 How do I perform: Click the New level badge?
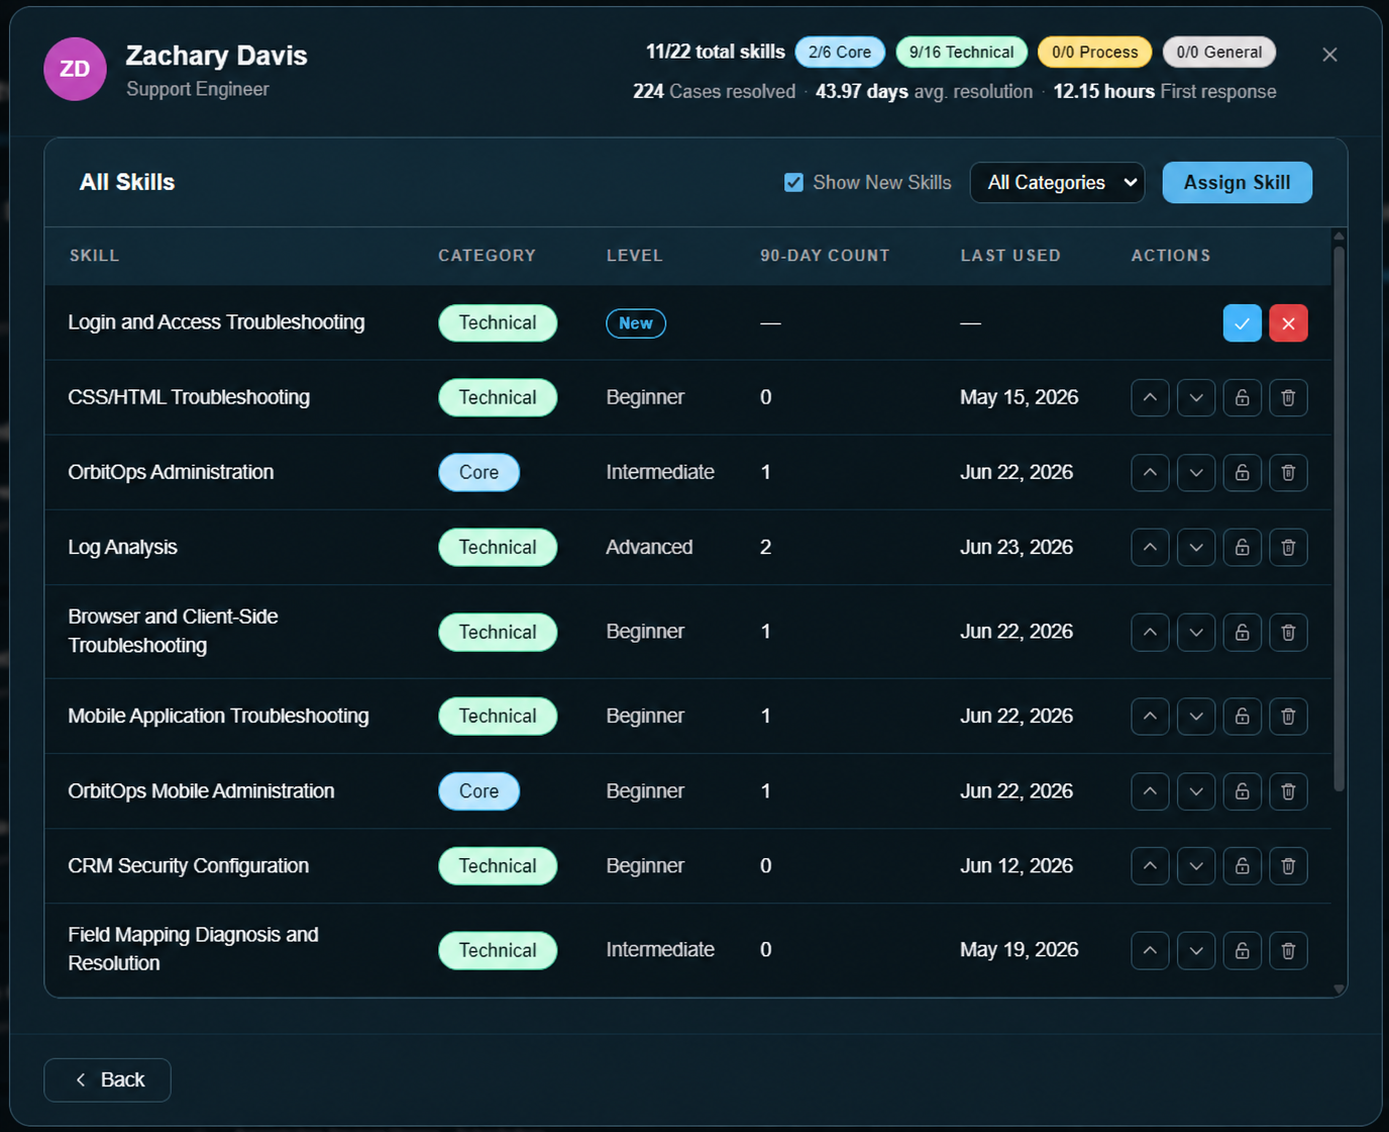[x=636, y=323]
